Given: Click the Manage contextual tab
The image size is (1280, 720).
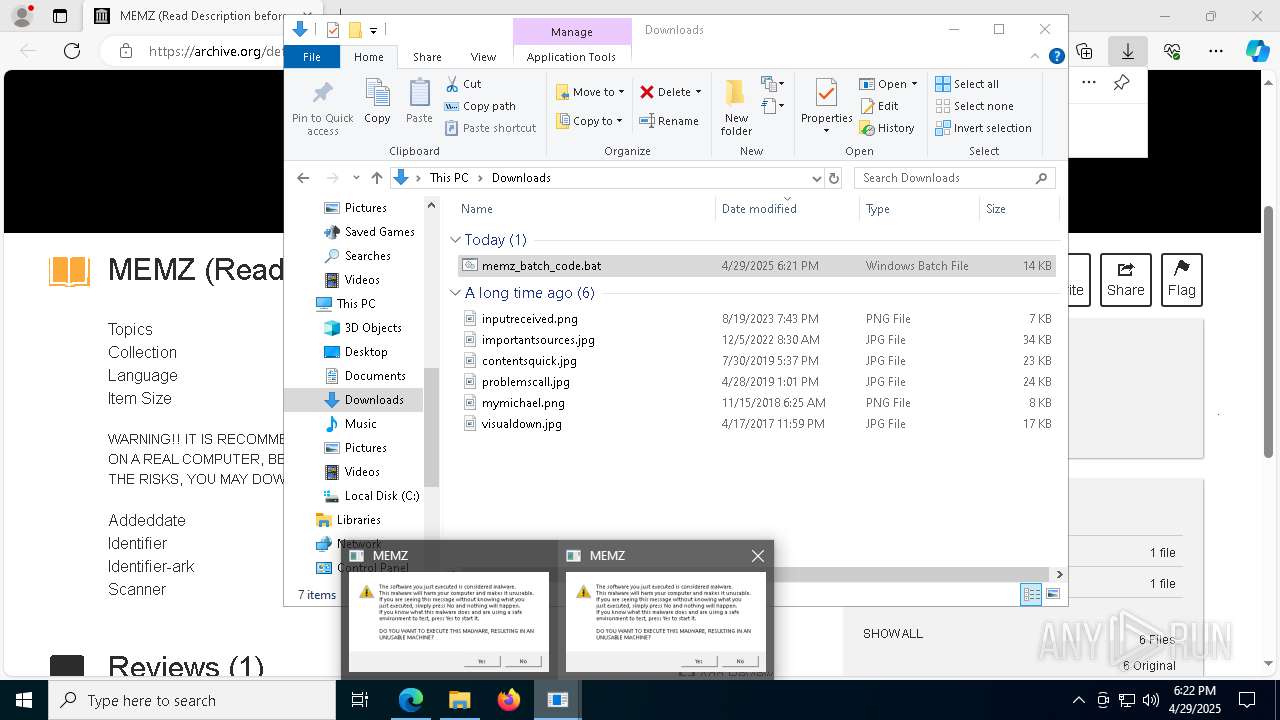Looking at the screenshot, I should [x=572, y=32].
